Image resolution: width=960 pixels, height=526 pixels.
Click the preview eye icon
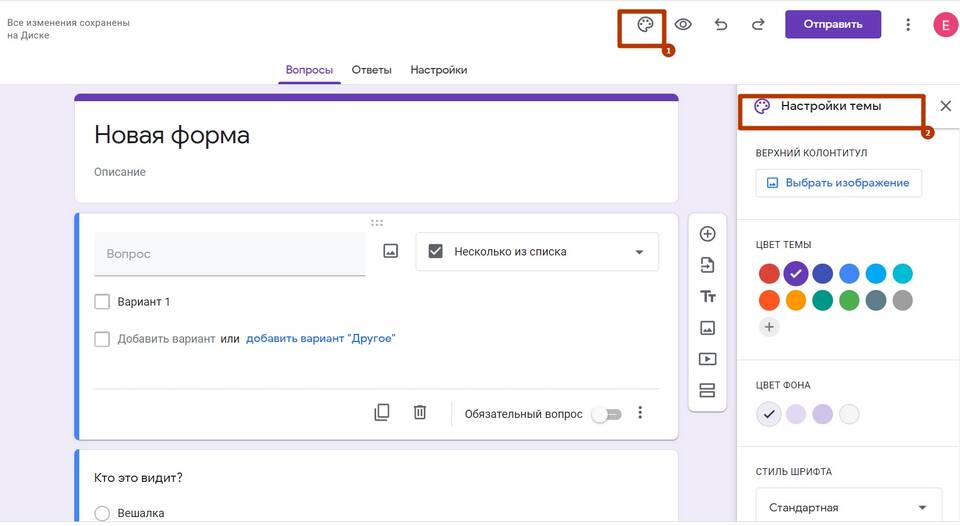tap(684, 24)
